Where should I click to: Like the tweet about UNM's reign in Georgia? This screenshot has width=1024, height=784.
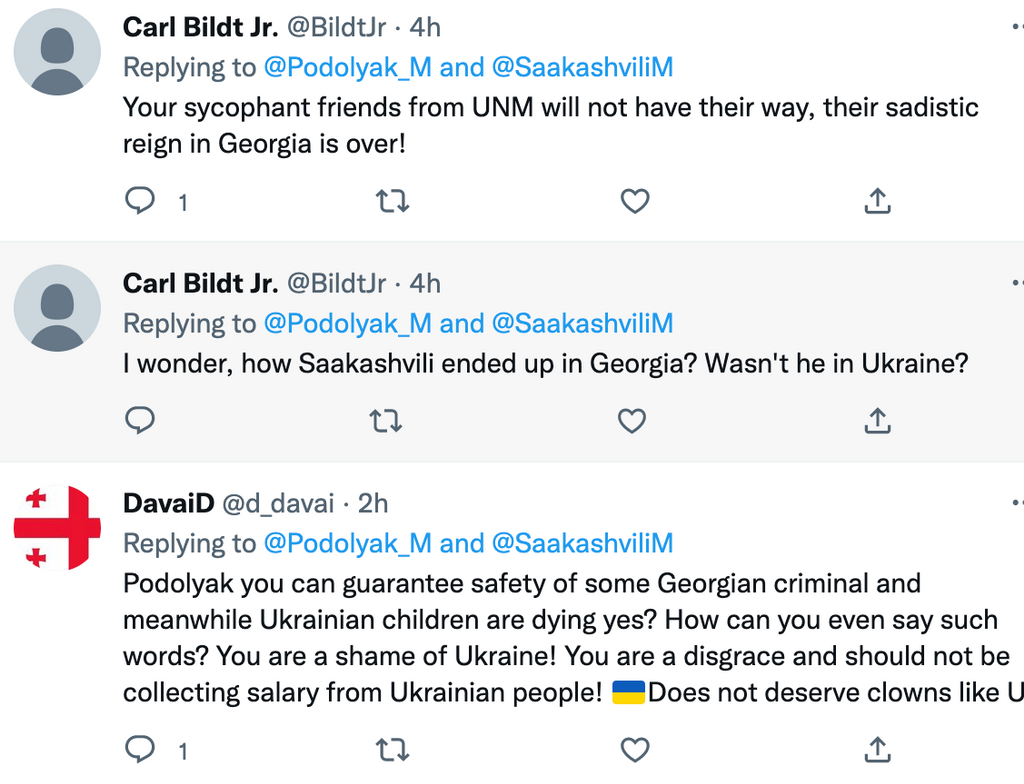(x=635, y=202)
